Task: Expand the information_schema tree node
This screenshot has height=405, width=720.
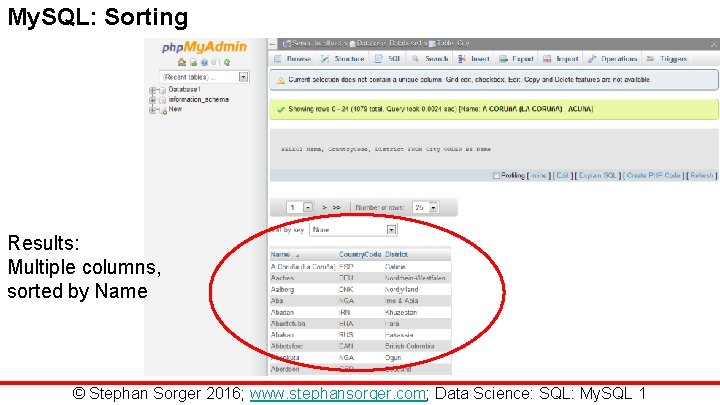Action: pyautogui.click(x=152, y=100)
